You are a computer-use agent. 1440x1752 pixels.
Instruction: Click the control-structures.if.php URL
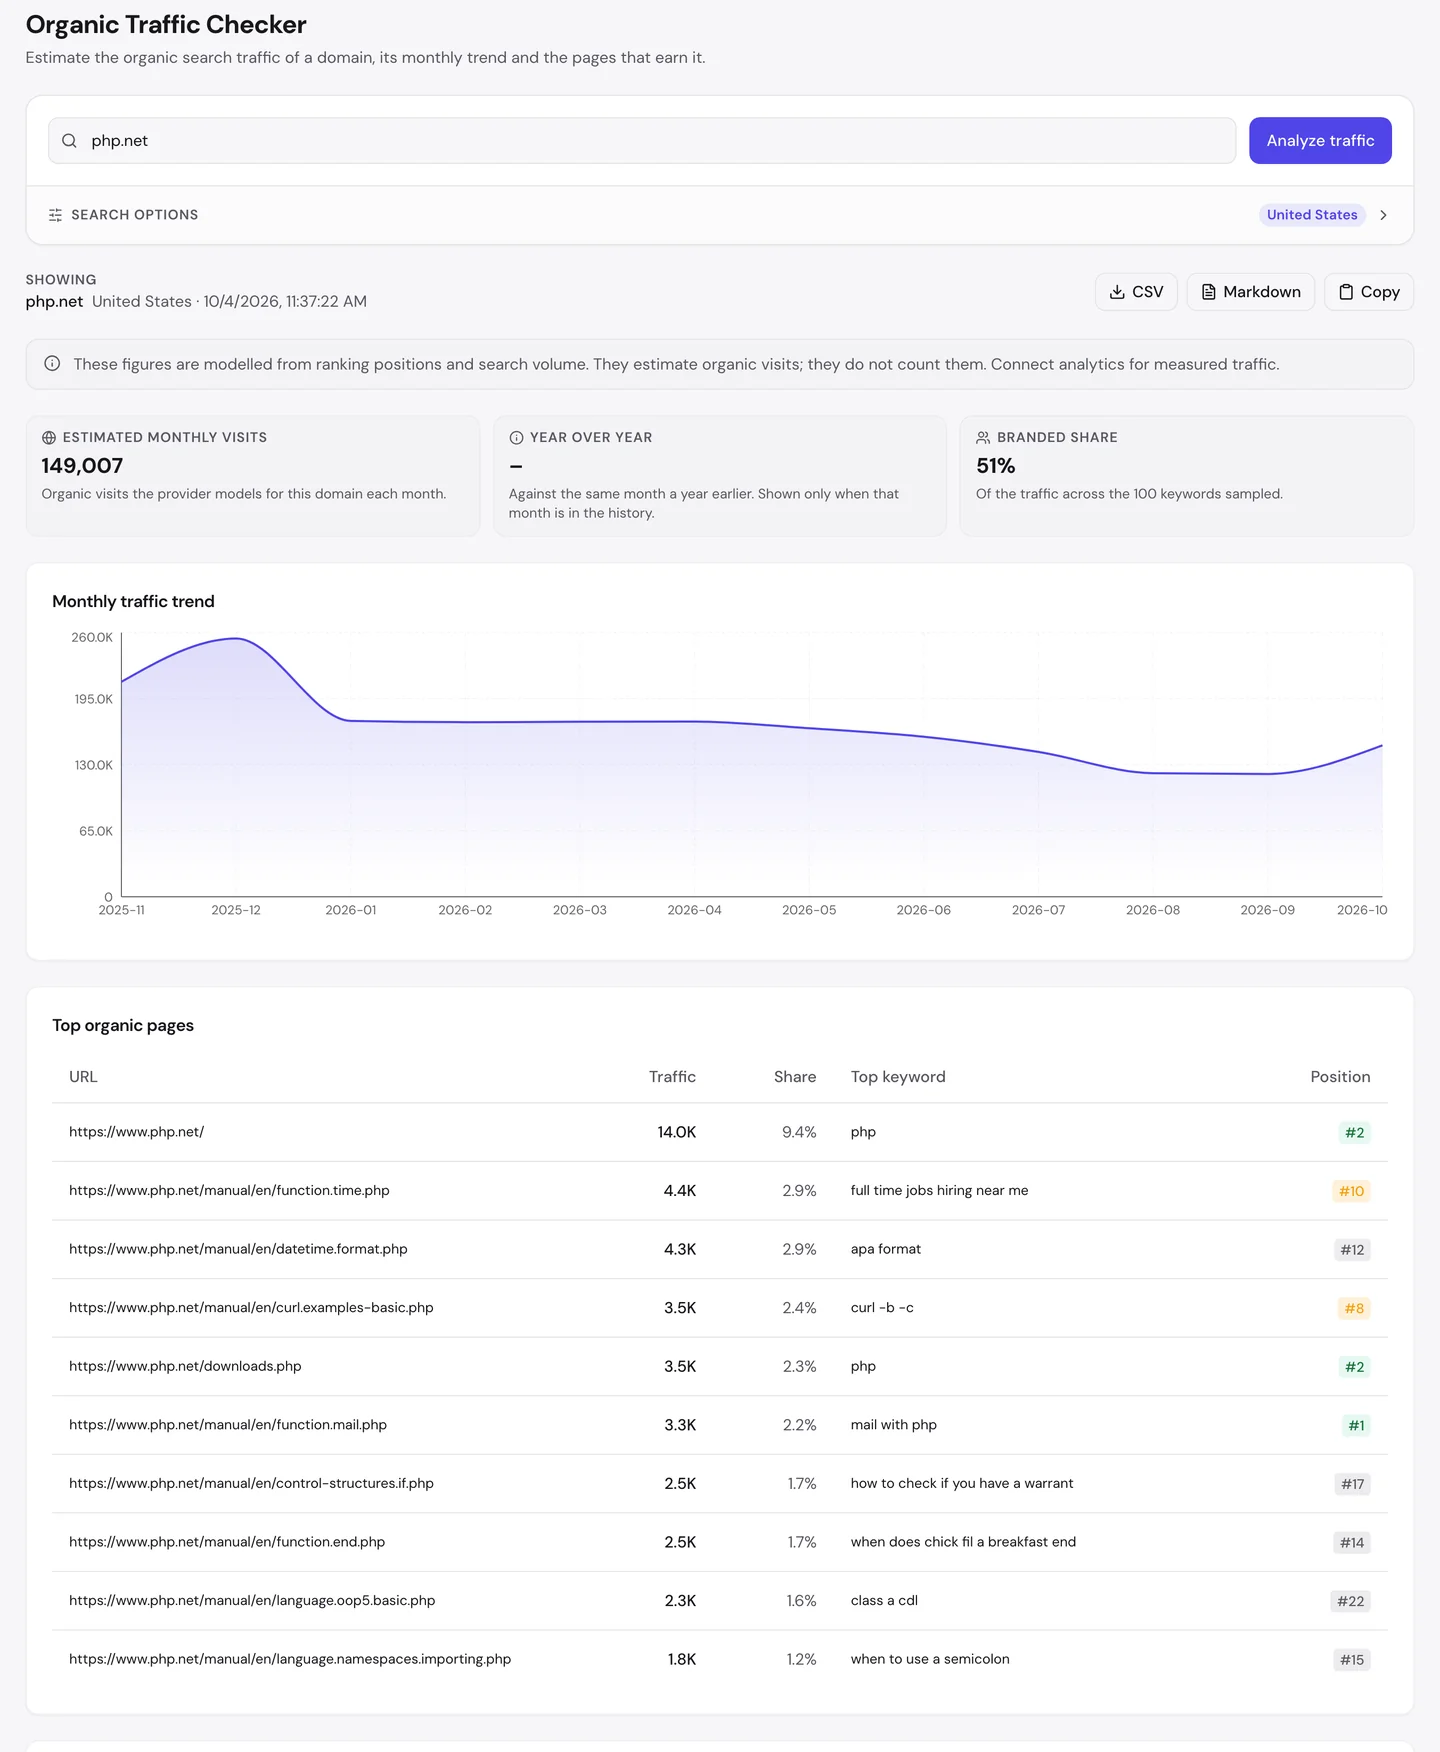click(251, 1483)
